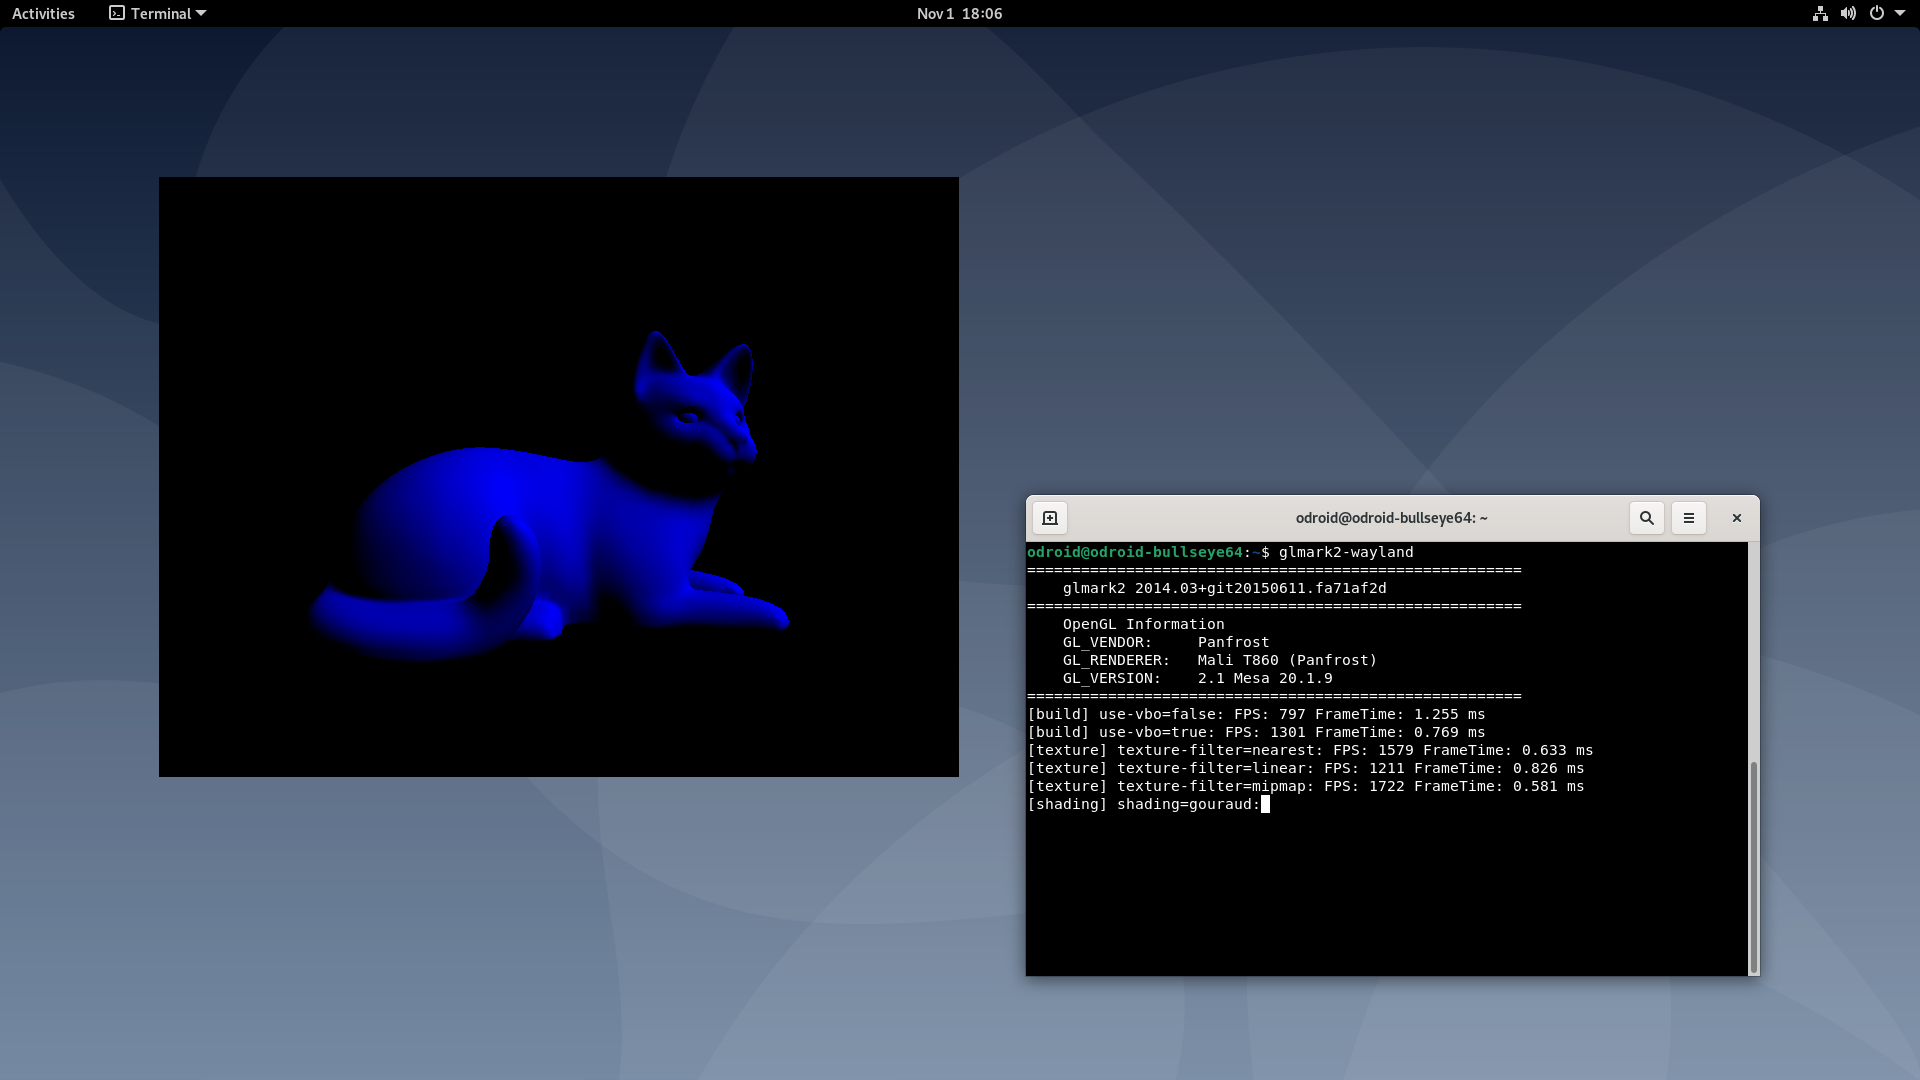The height and width of the screenshot is (1080, 1920).
Task: Open a new tab in terminal window
Action: click(1050, 518)
